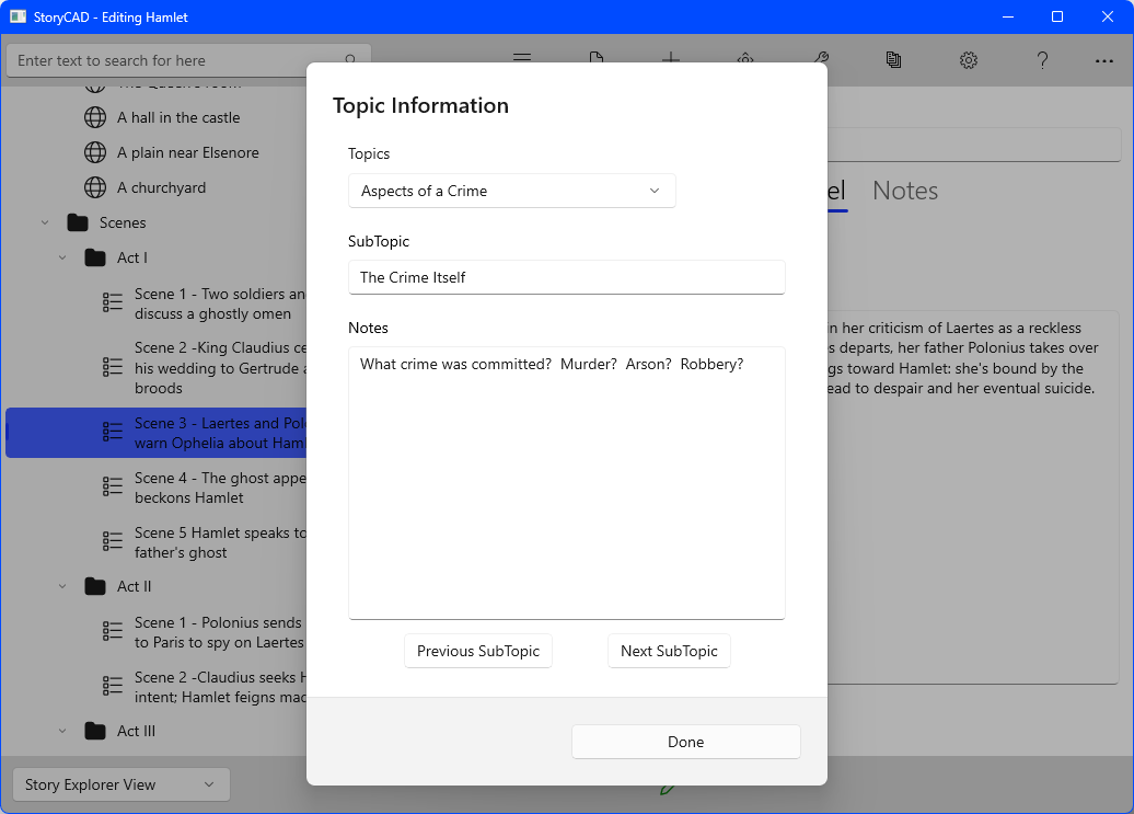Image resolution: width=1134 pixels, height=814 pixels.
Task: Select the Act III node label
Action: click(x=136, y=731)
